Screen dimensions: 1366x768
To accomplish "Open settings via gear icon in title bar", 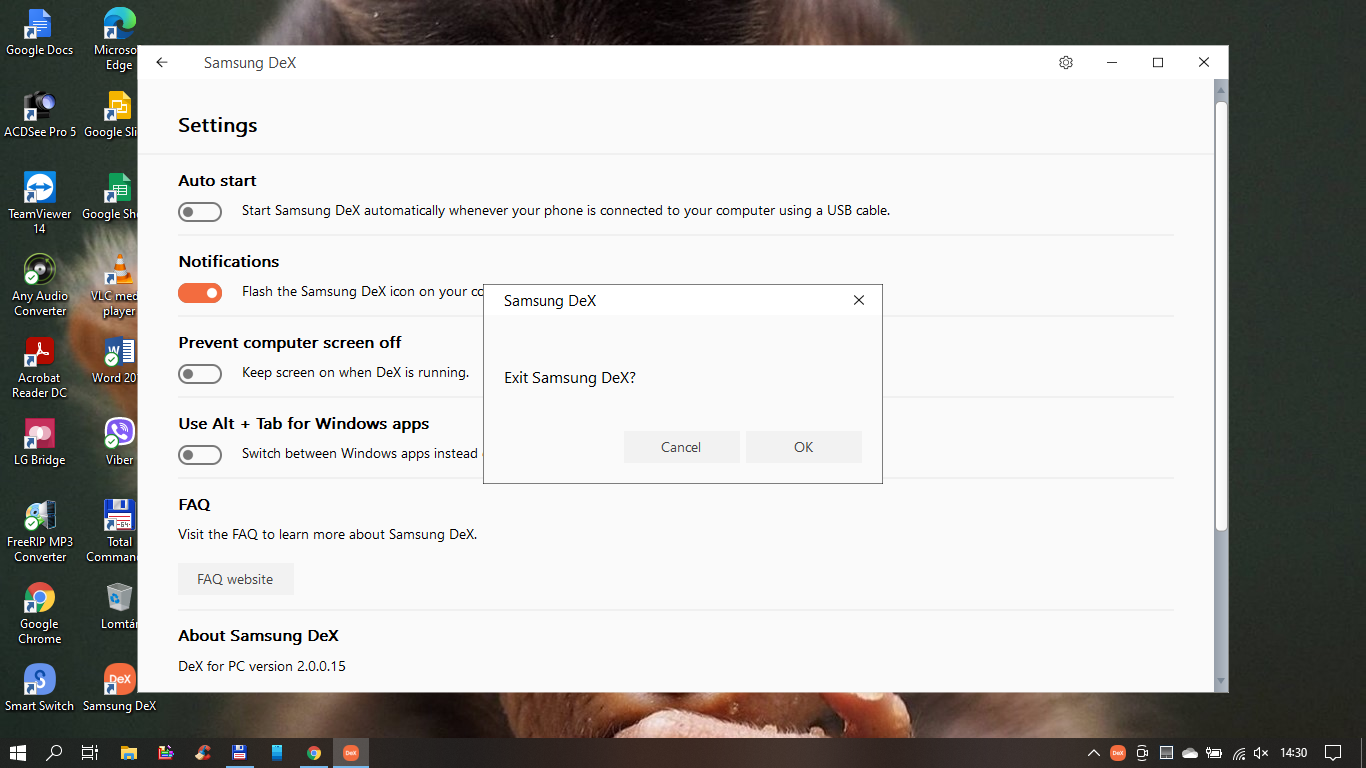I will tap(1066, 62).
